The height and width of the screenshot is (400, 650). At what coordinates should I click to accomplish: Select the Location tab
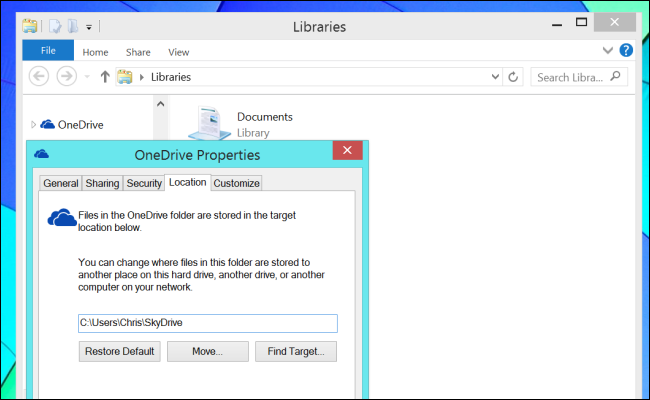point(187,182)
